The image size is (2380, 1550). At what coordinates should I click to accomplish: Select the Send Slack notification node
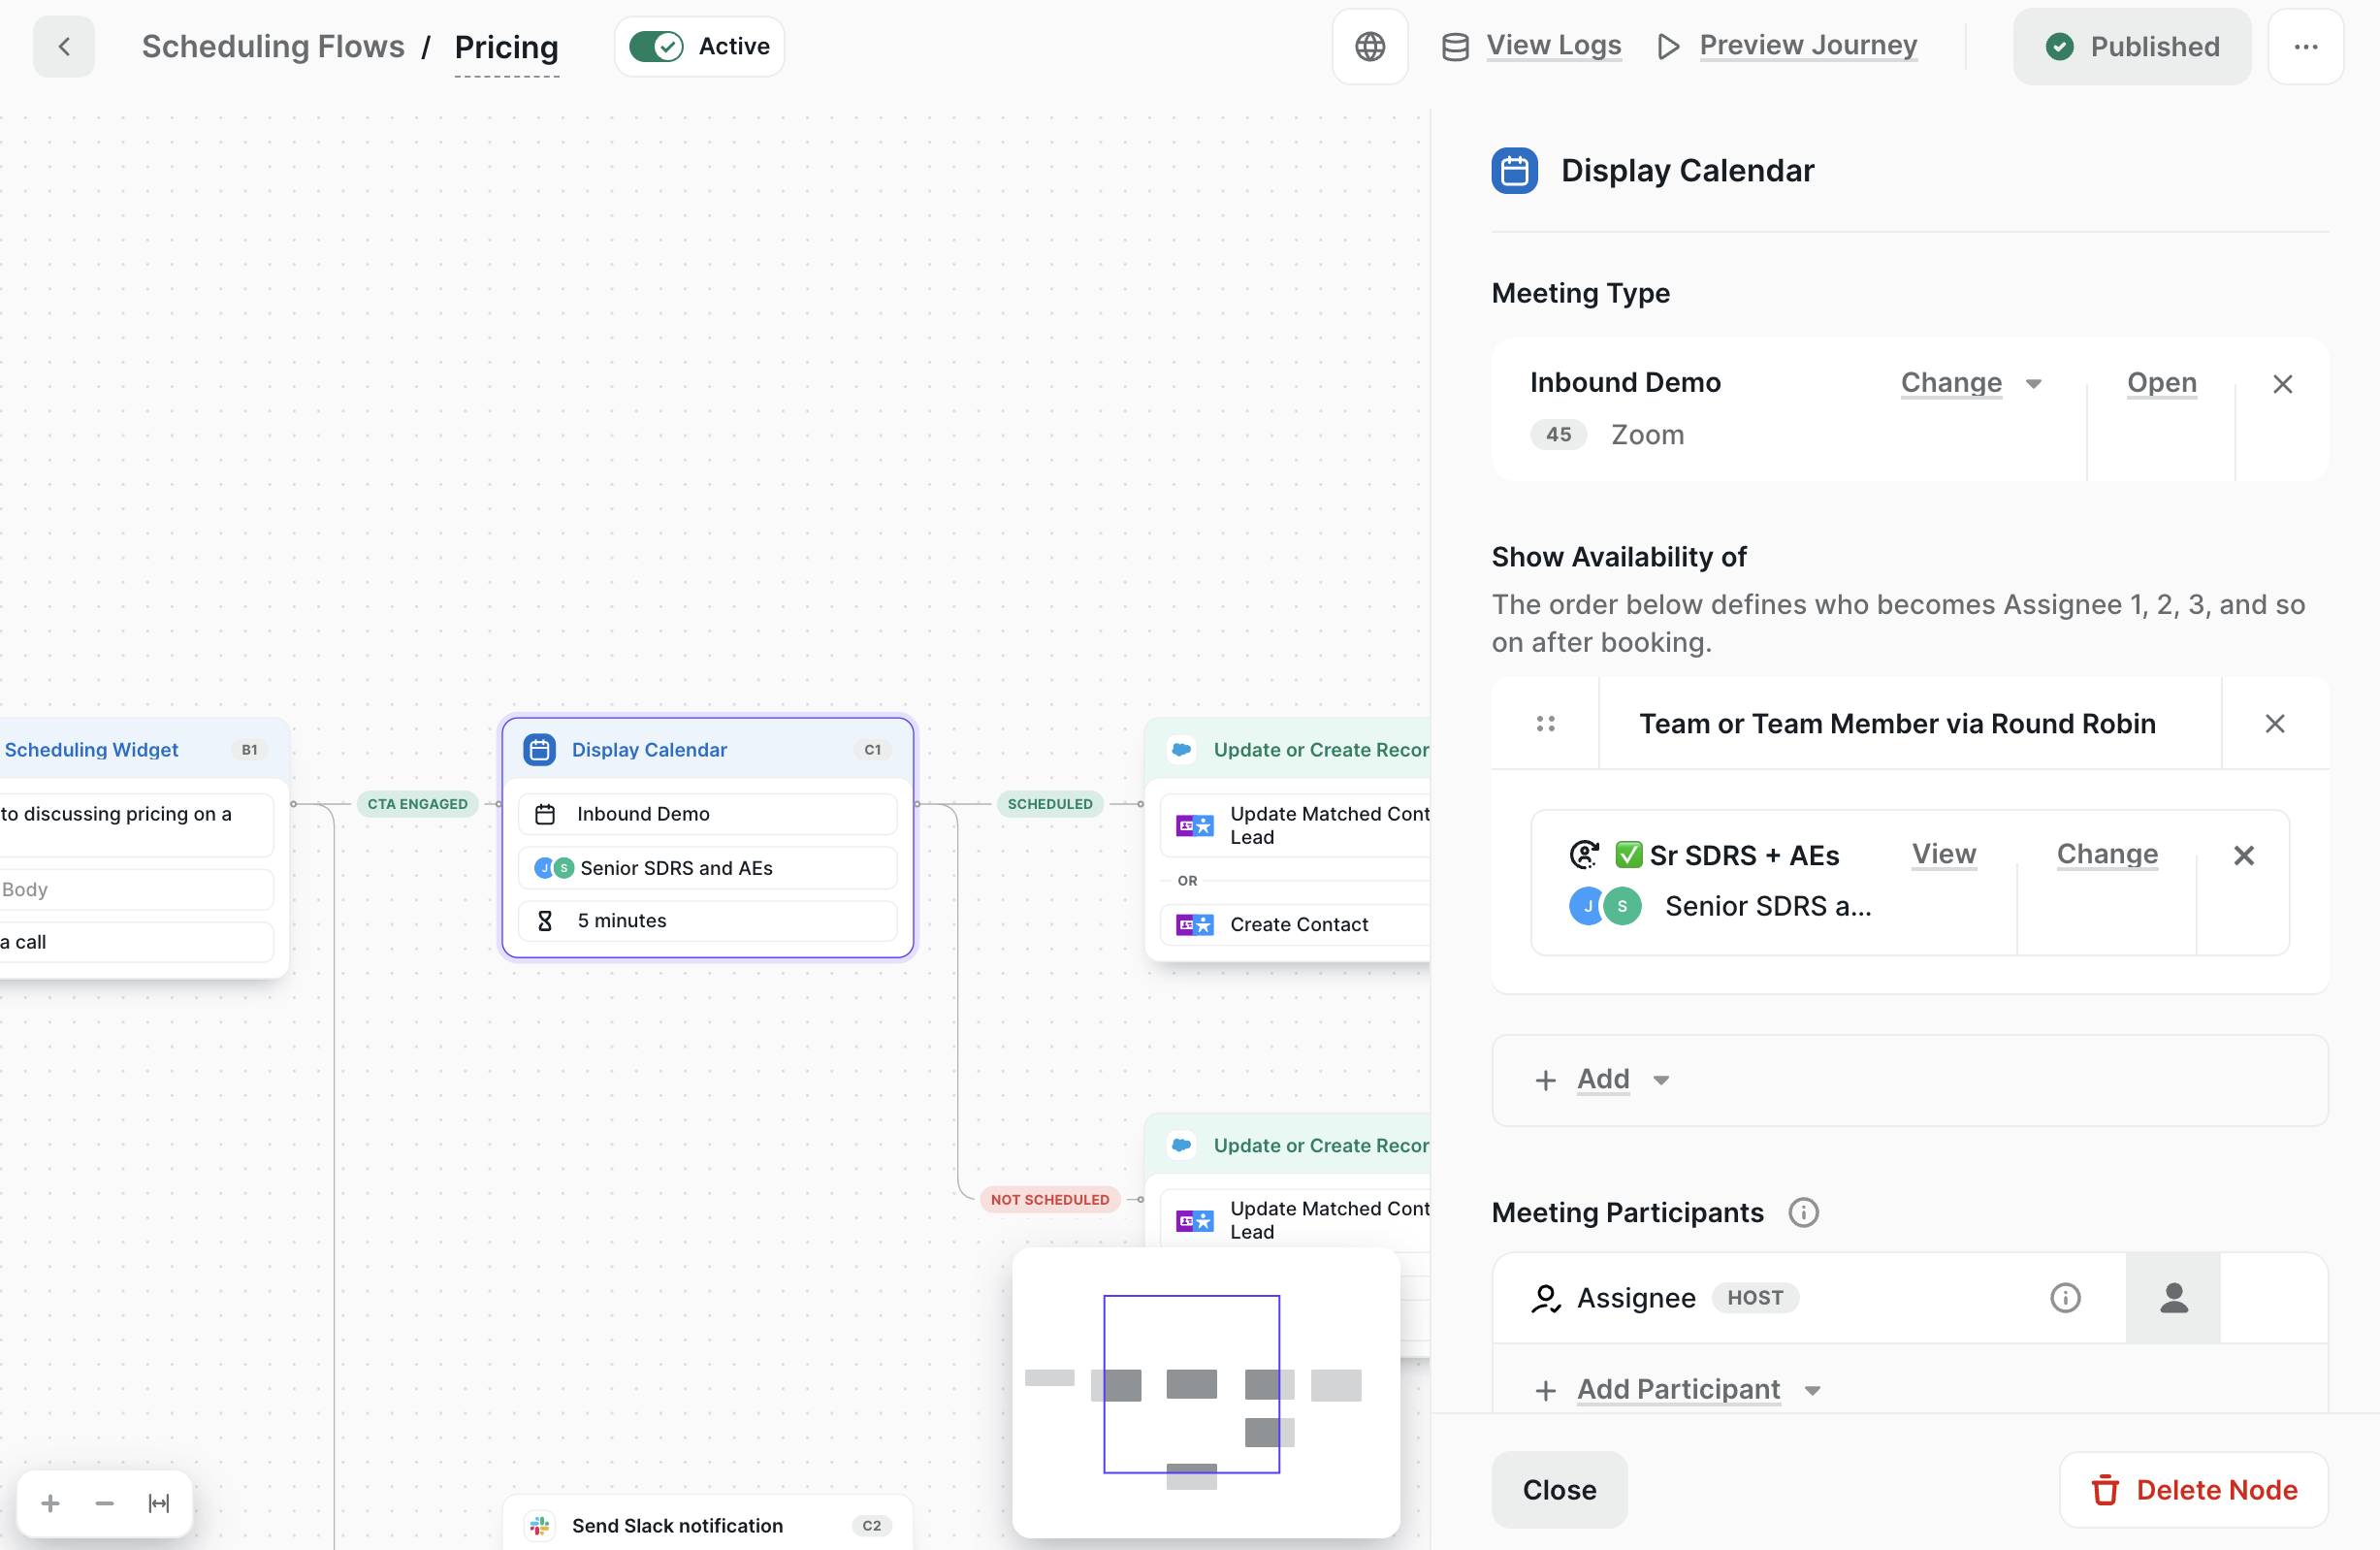click(x=707, y=1525)
